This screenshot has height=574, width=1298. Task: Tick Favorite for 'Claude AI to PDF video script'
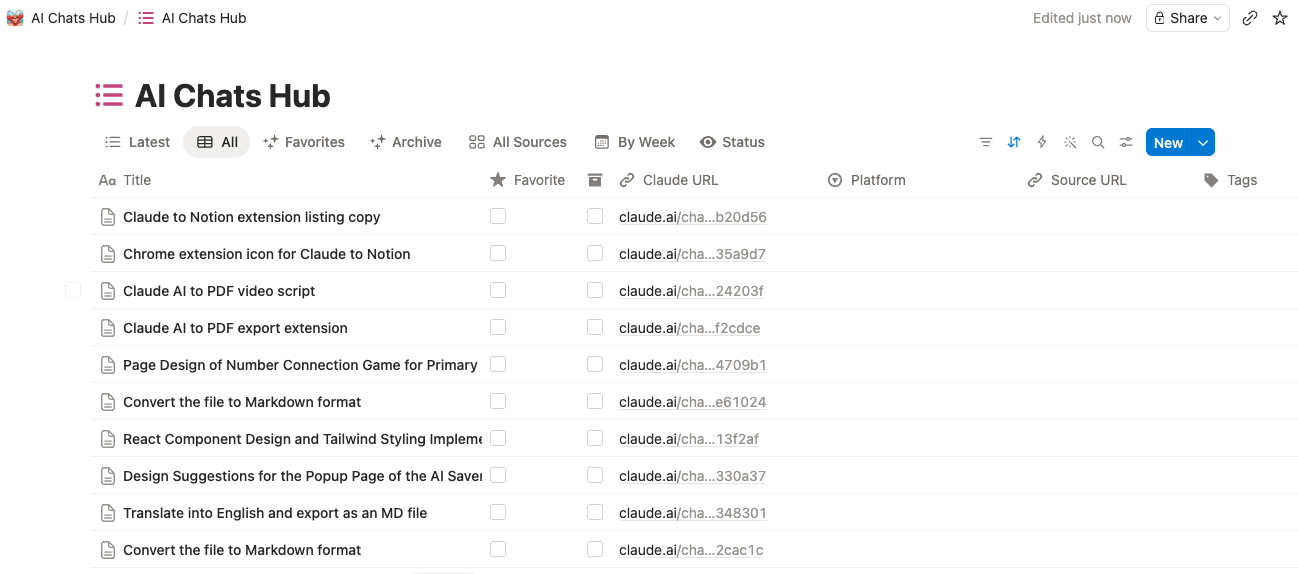tap(498, 290)
